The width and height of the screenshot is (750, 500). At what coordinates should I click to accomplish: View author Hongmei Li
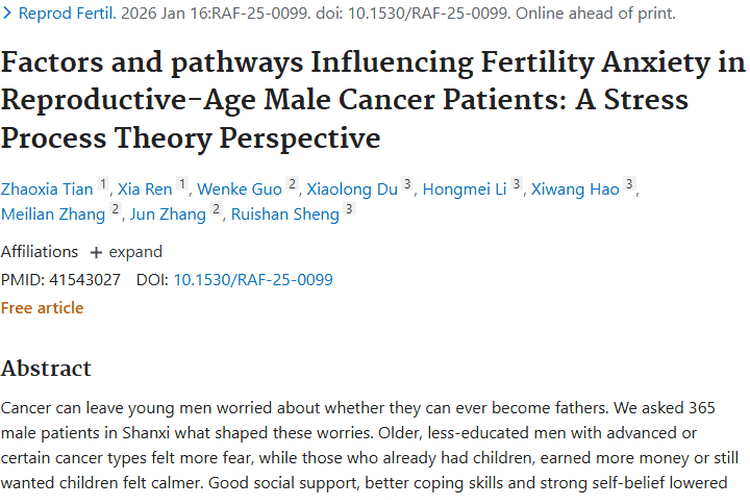(464, 189)
